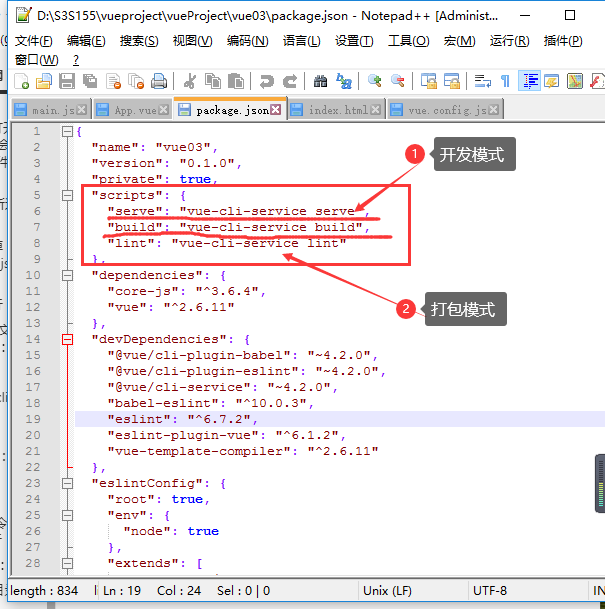Open the 编码(N) menu
Viewport: 605px width, 609px height.
(x=248, y=41)
